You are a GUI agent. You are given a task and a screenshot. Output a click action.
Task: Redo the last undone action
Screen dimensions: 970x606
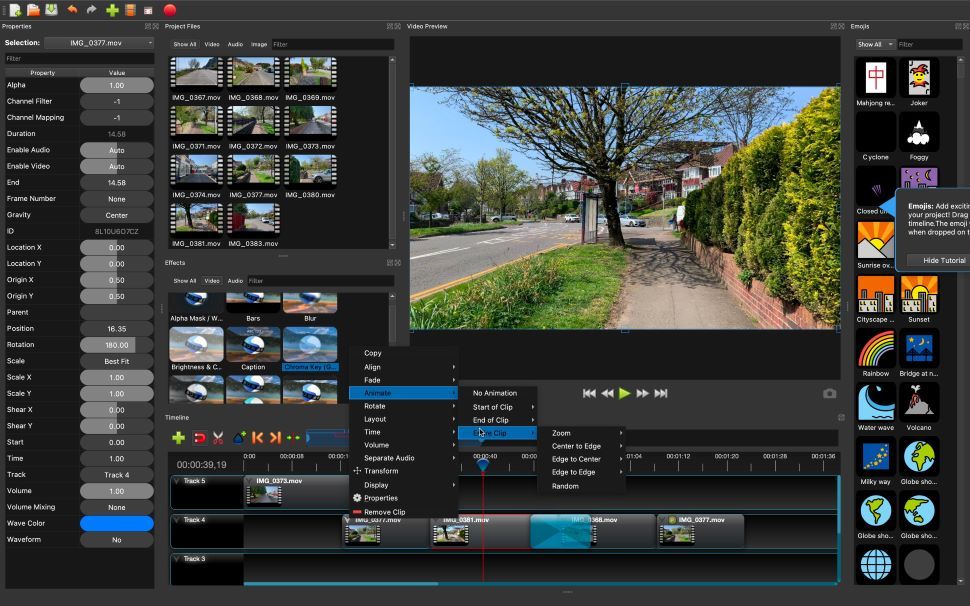click(x=91, y=8)
